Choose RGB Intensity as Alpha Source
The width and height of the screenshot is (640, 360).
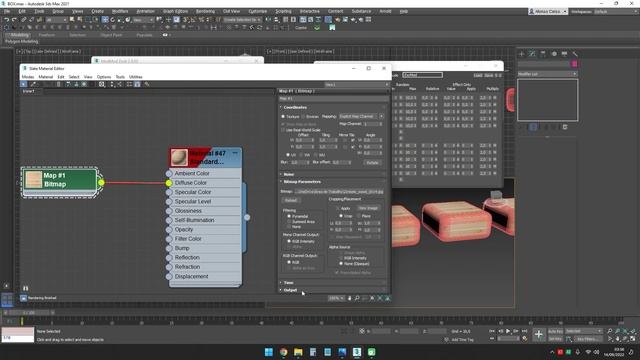[x=341, y=258]
